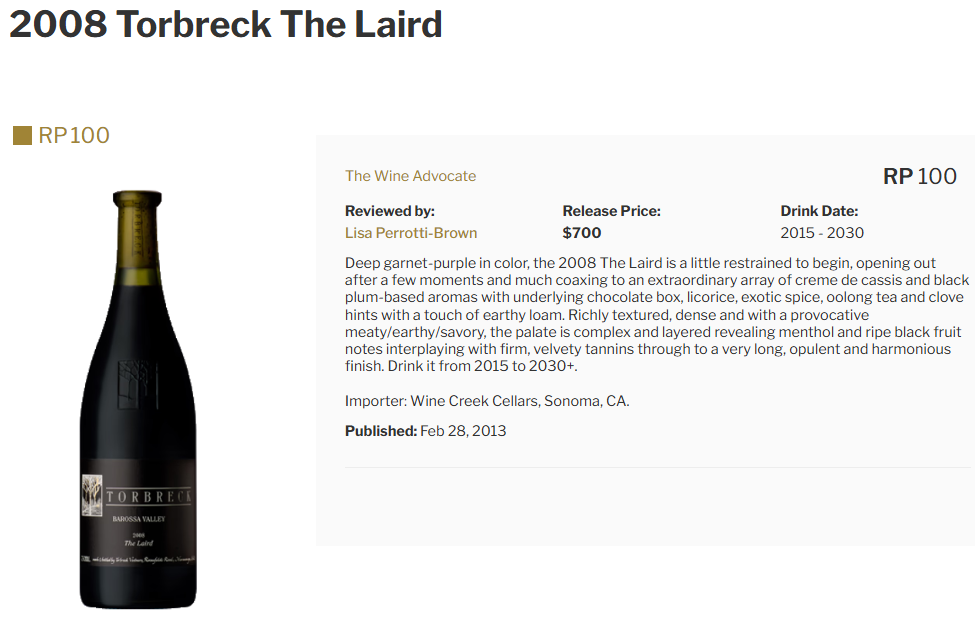The width and height of the screenshot is (975, 621).
Task: Click the 2015 - 2030 drink date
Action: click(x=822, y=233)
